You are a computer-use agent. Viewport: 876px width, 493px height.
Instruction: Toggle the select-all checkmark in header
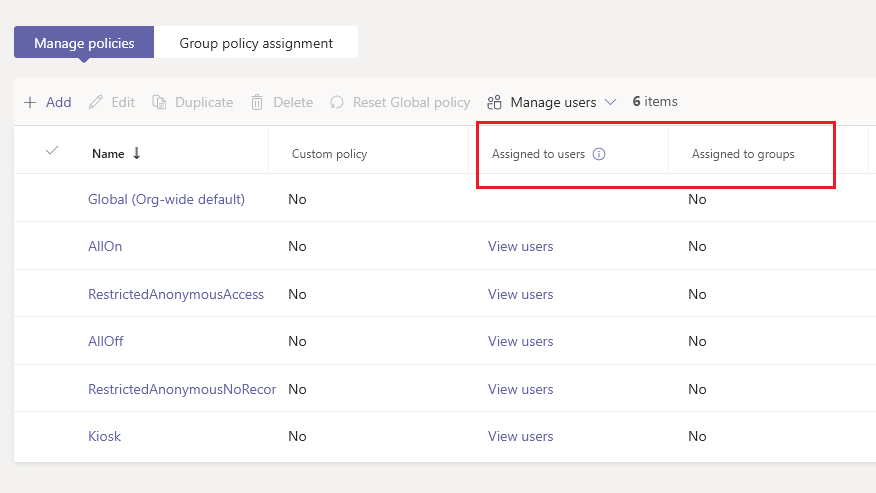click(x=52, y=150)
